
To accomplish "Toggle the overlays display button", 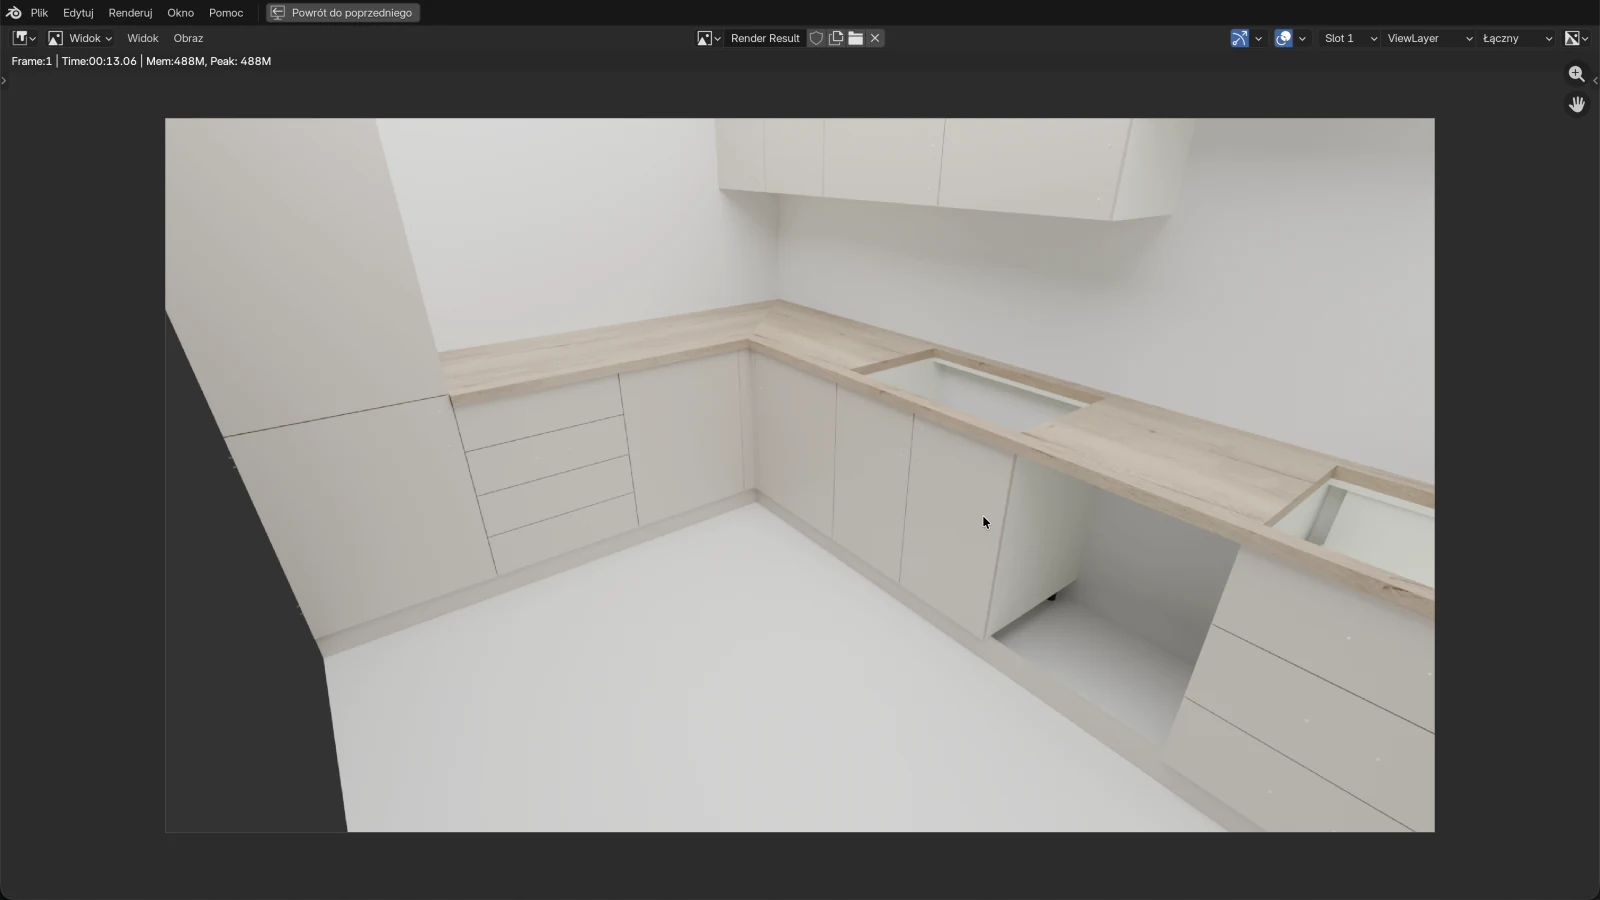I will pyautogui.click(x=1284, y=38).
